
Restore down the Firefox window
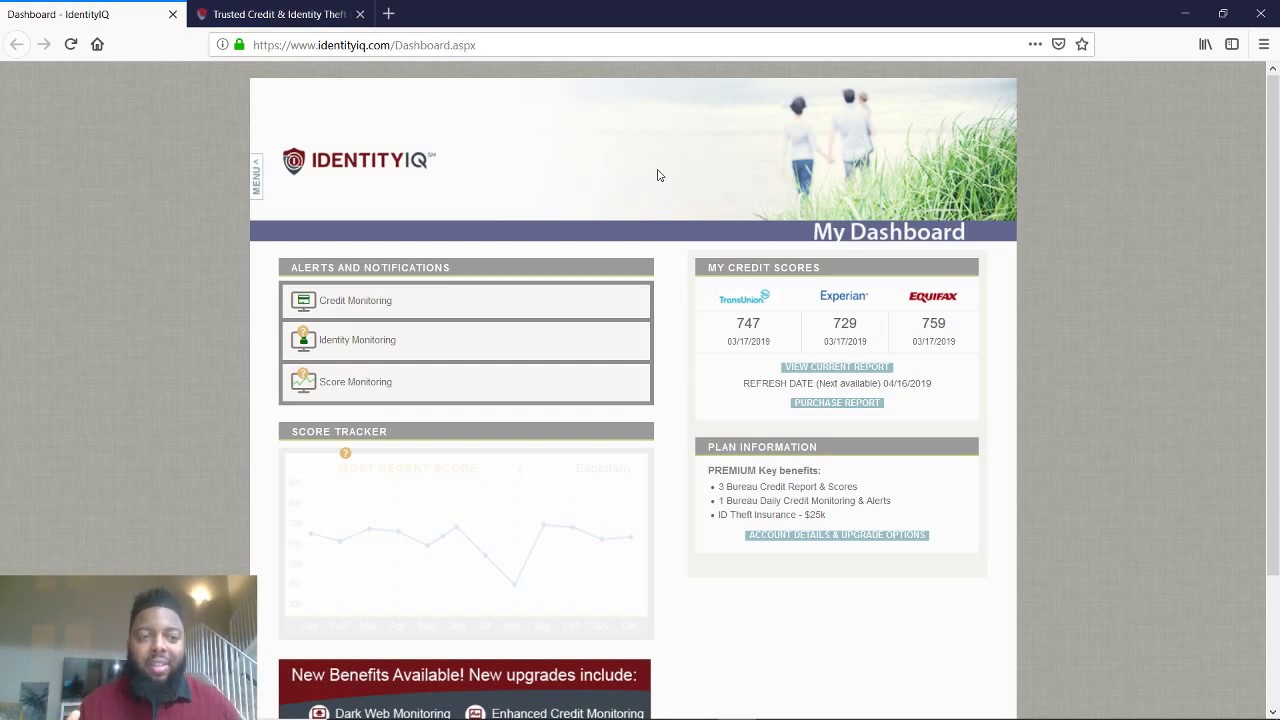click(1222, 14)
